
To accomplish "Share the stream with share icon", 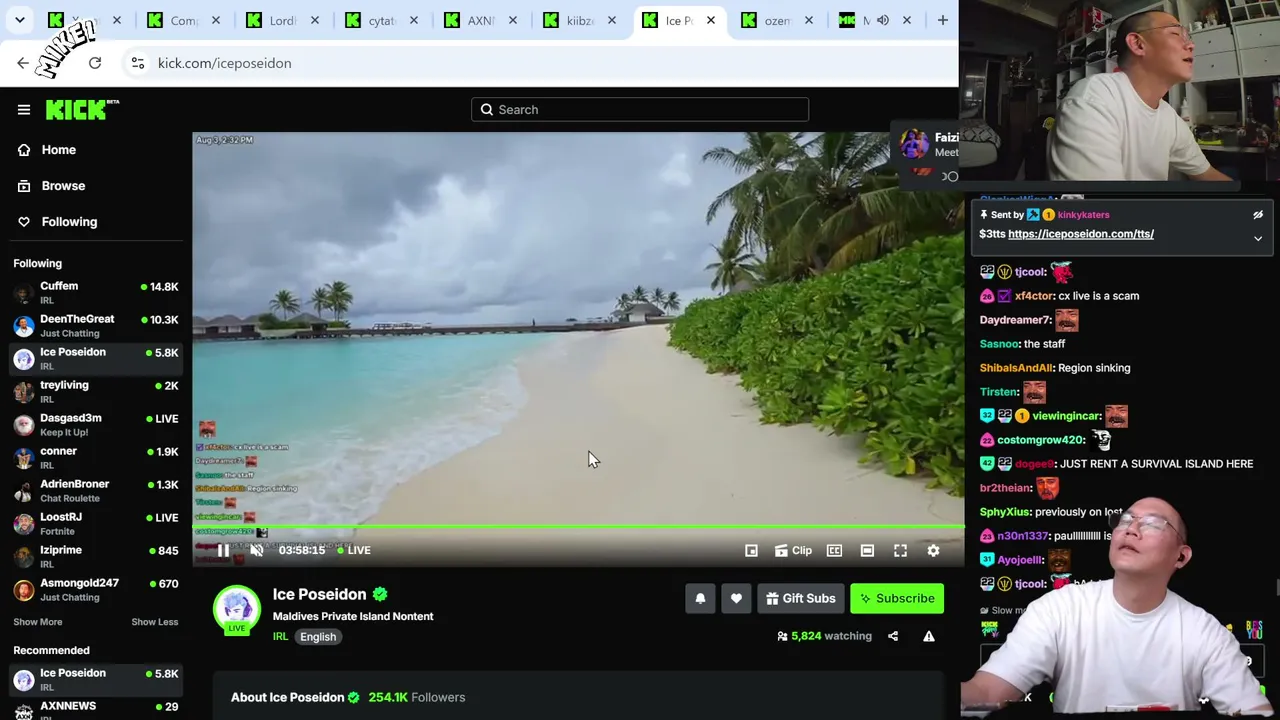I will click(893, 636).
